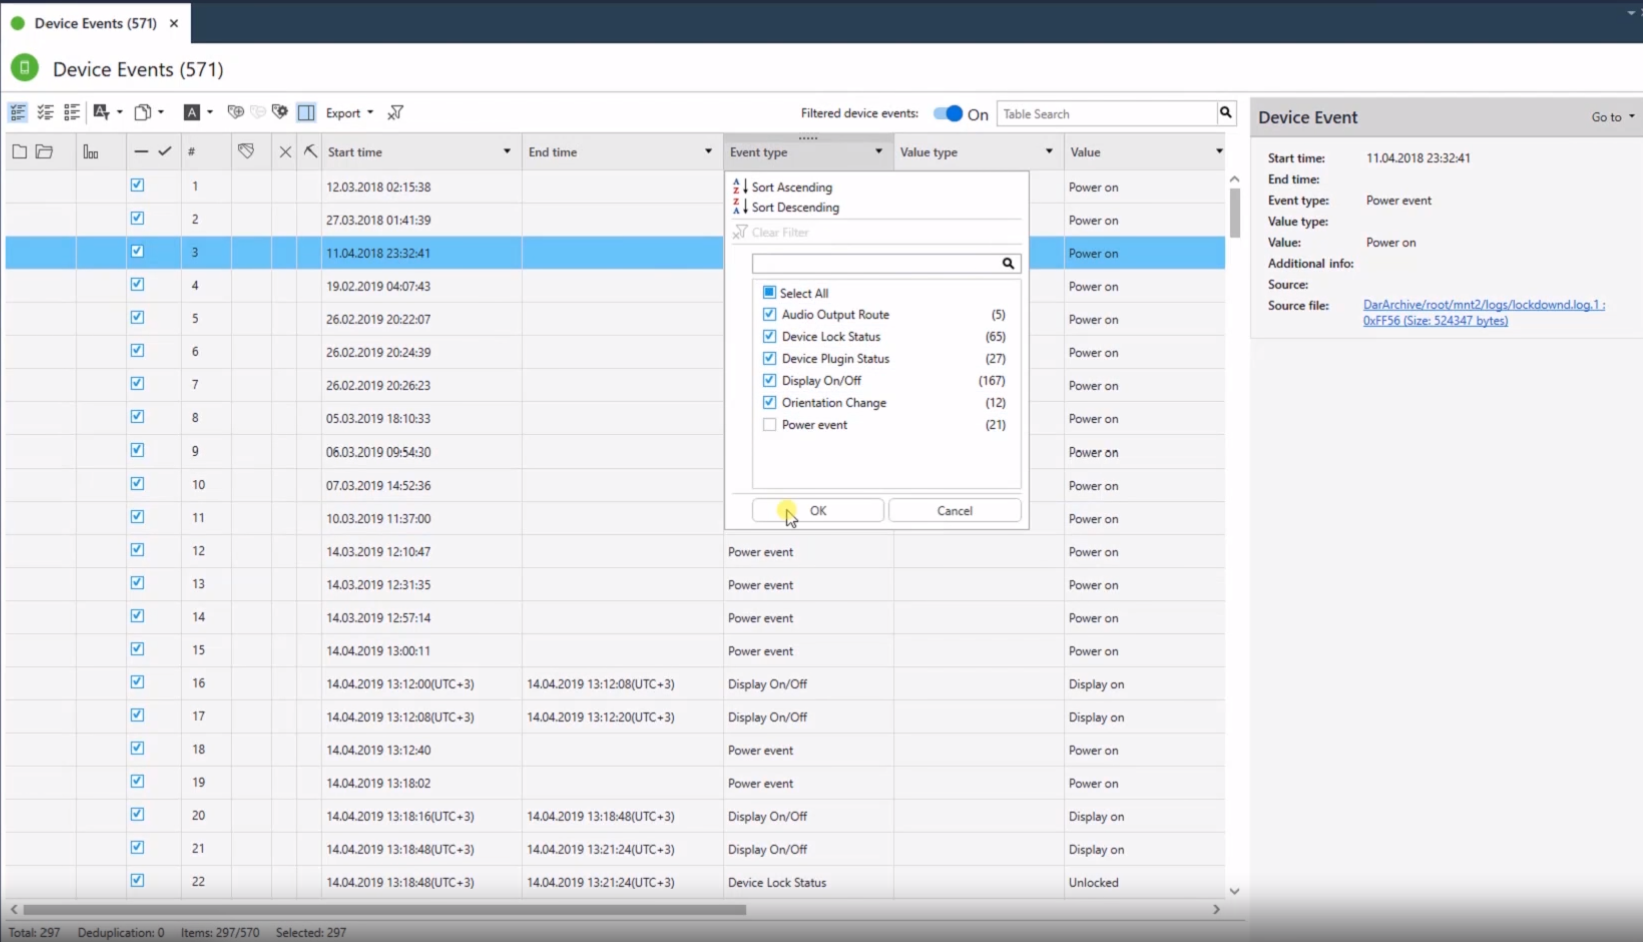Open highlight color dropdown arrow
1643x942 pixels.
pyautogui.click(x=210, y=113)
